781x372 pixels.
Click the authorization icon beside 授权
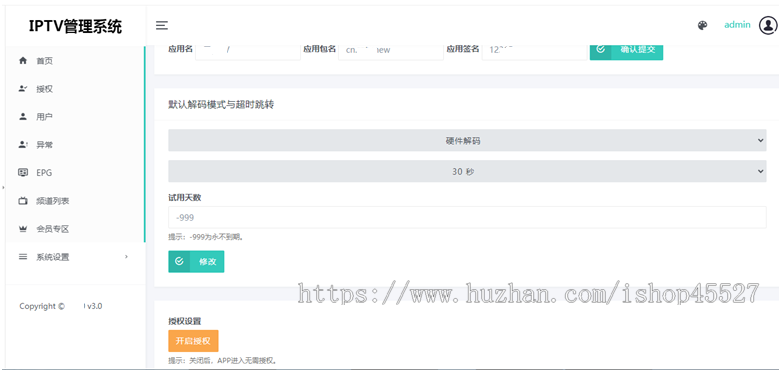click(x=22, y=89)
